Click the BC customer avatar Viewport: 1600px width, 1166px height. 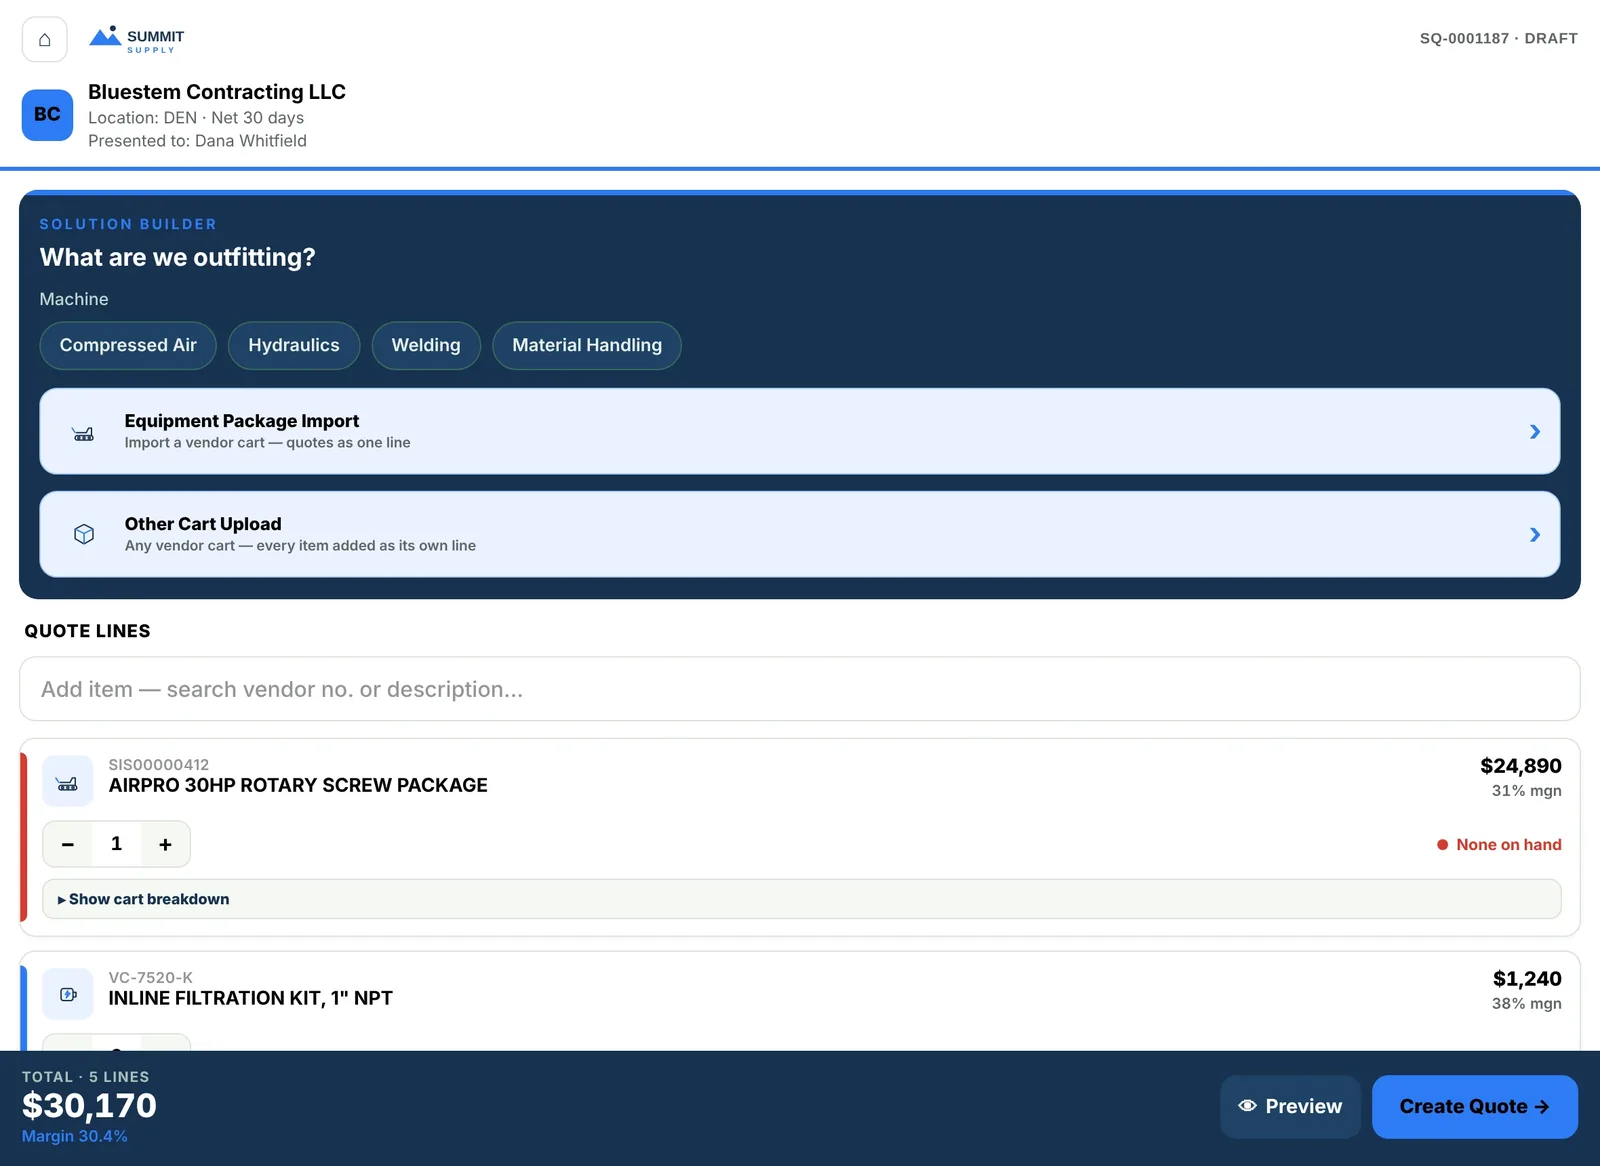pos(47,114)
